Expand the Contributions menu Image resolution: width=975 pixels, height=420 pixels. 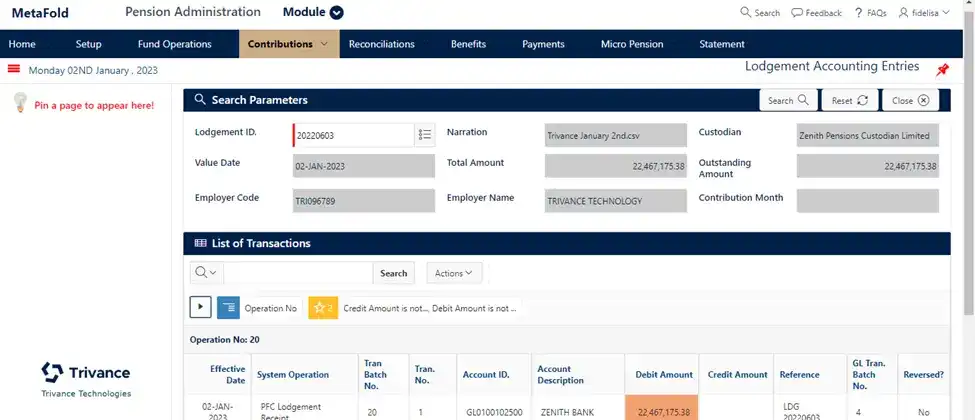pyautogui.click(x=289, y=44)
